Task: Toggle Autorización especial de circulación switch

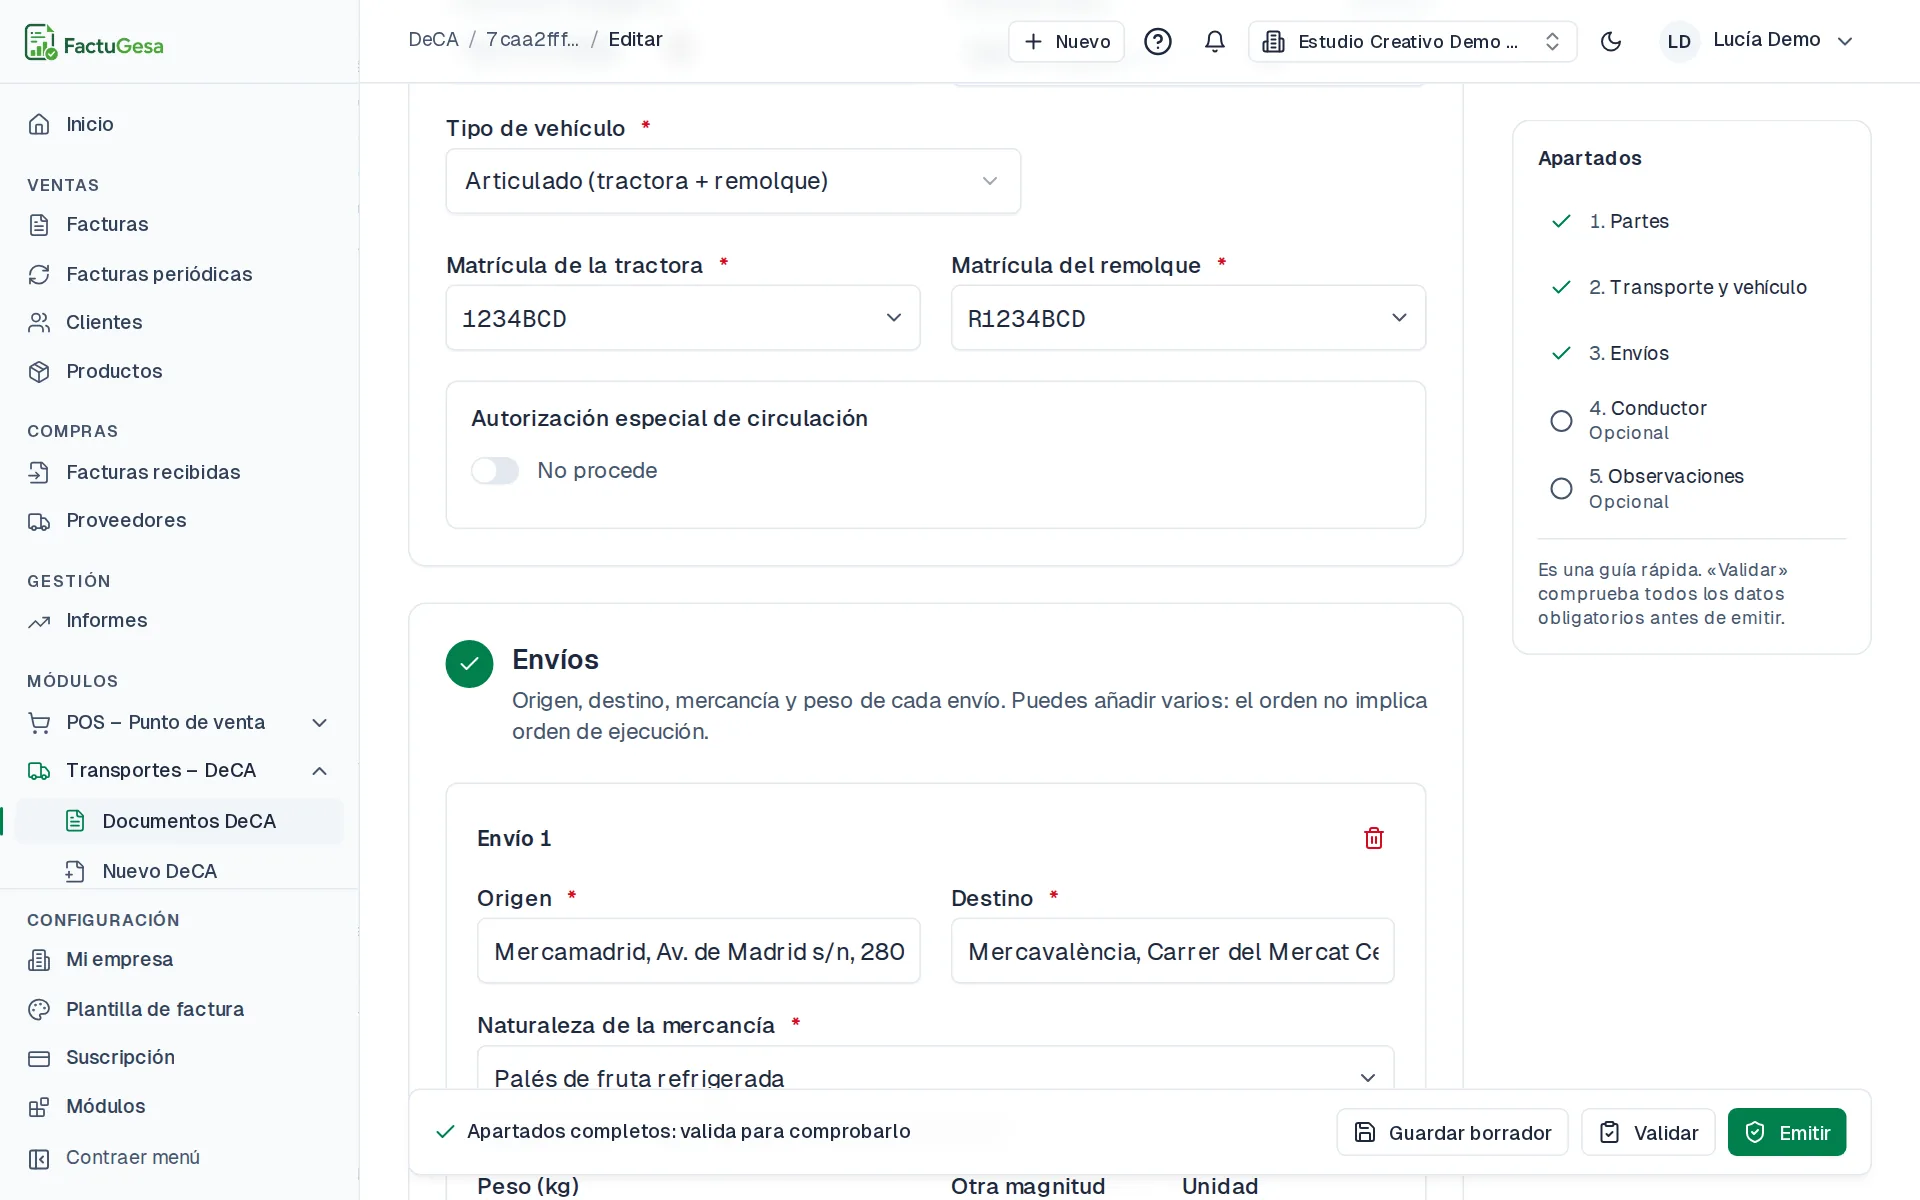Action: [x=495, y=470]
